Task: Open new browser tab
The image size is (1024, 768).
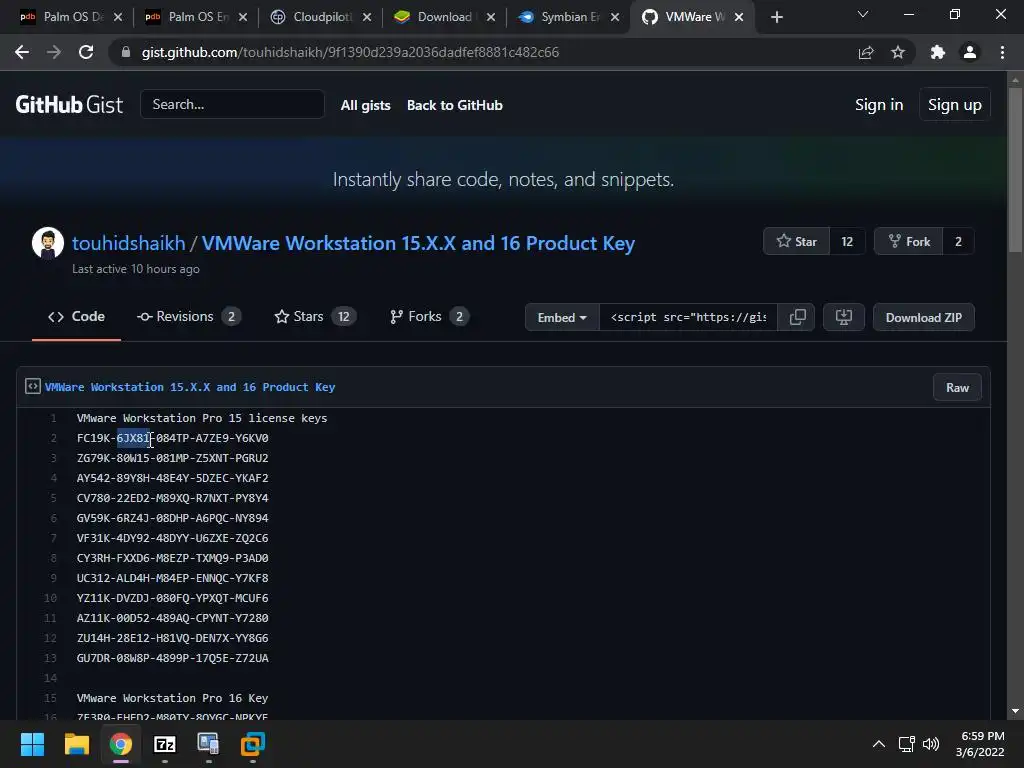Action: tap(776, 18)
